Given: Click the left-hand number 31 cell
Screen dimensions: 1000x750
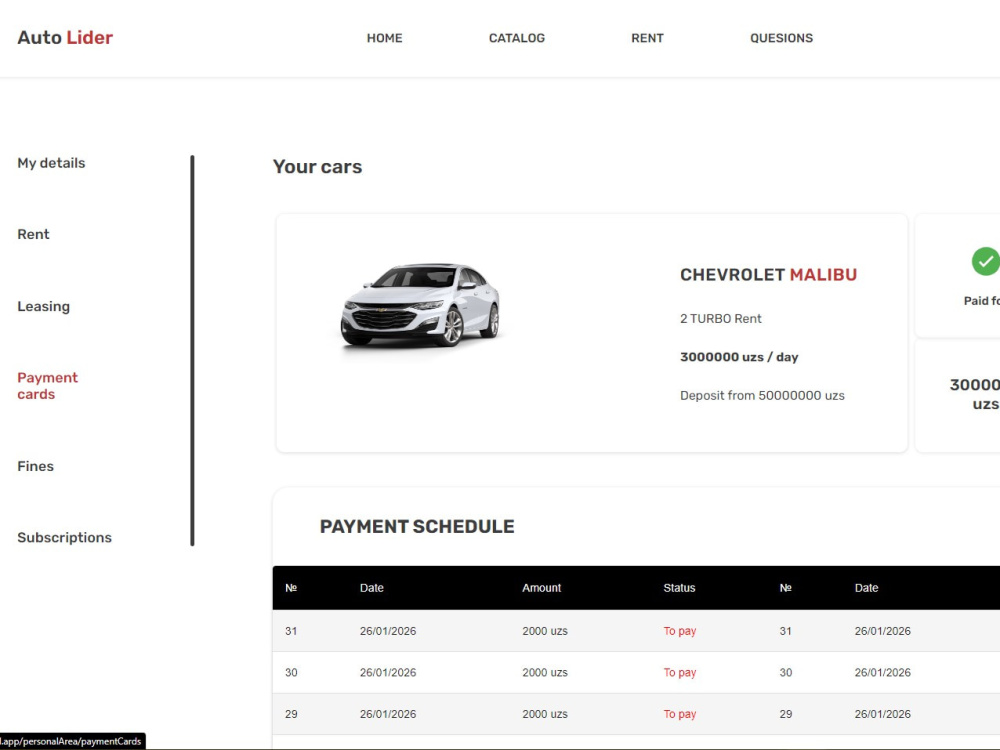Looking at the screenshot, I should point(291,631).
